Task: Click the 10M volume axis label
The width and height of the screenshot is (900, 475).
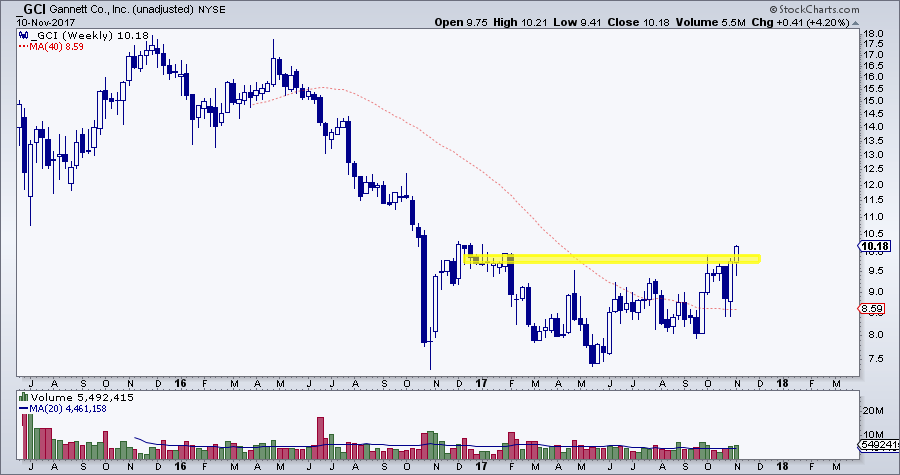Action: tap(873, 434)
